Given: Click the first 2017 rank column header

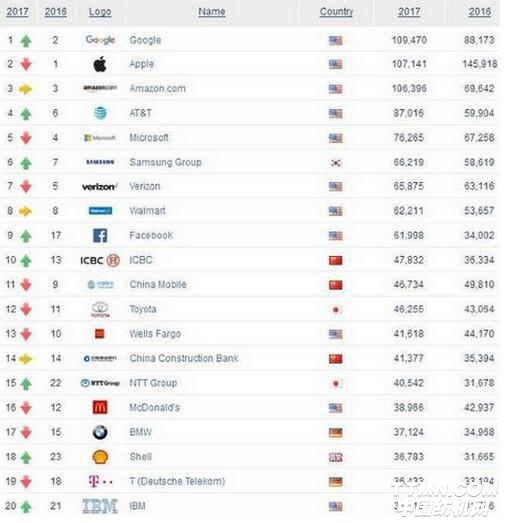Looking at the screenshot, I should coord(18,12).
